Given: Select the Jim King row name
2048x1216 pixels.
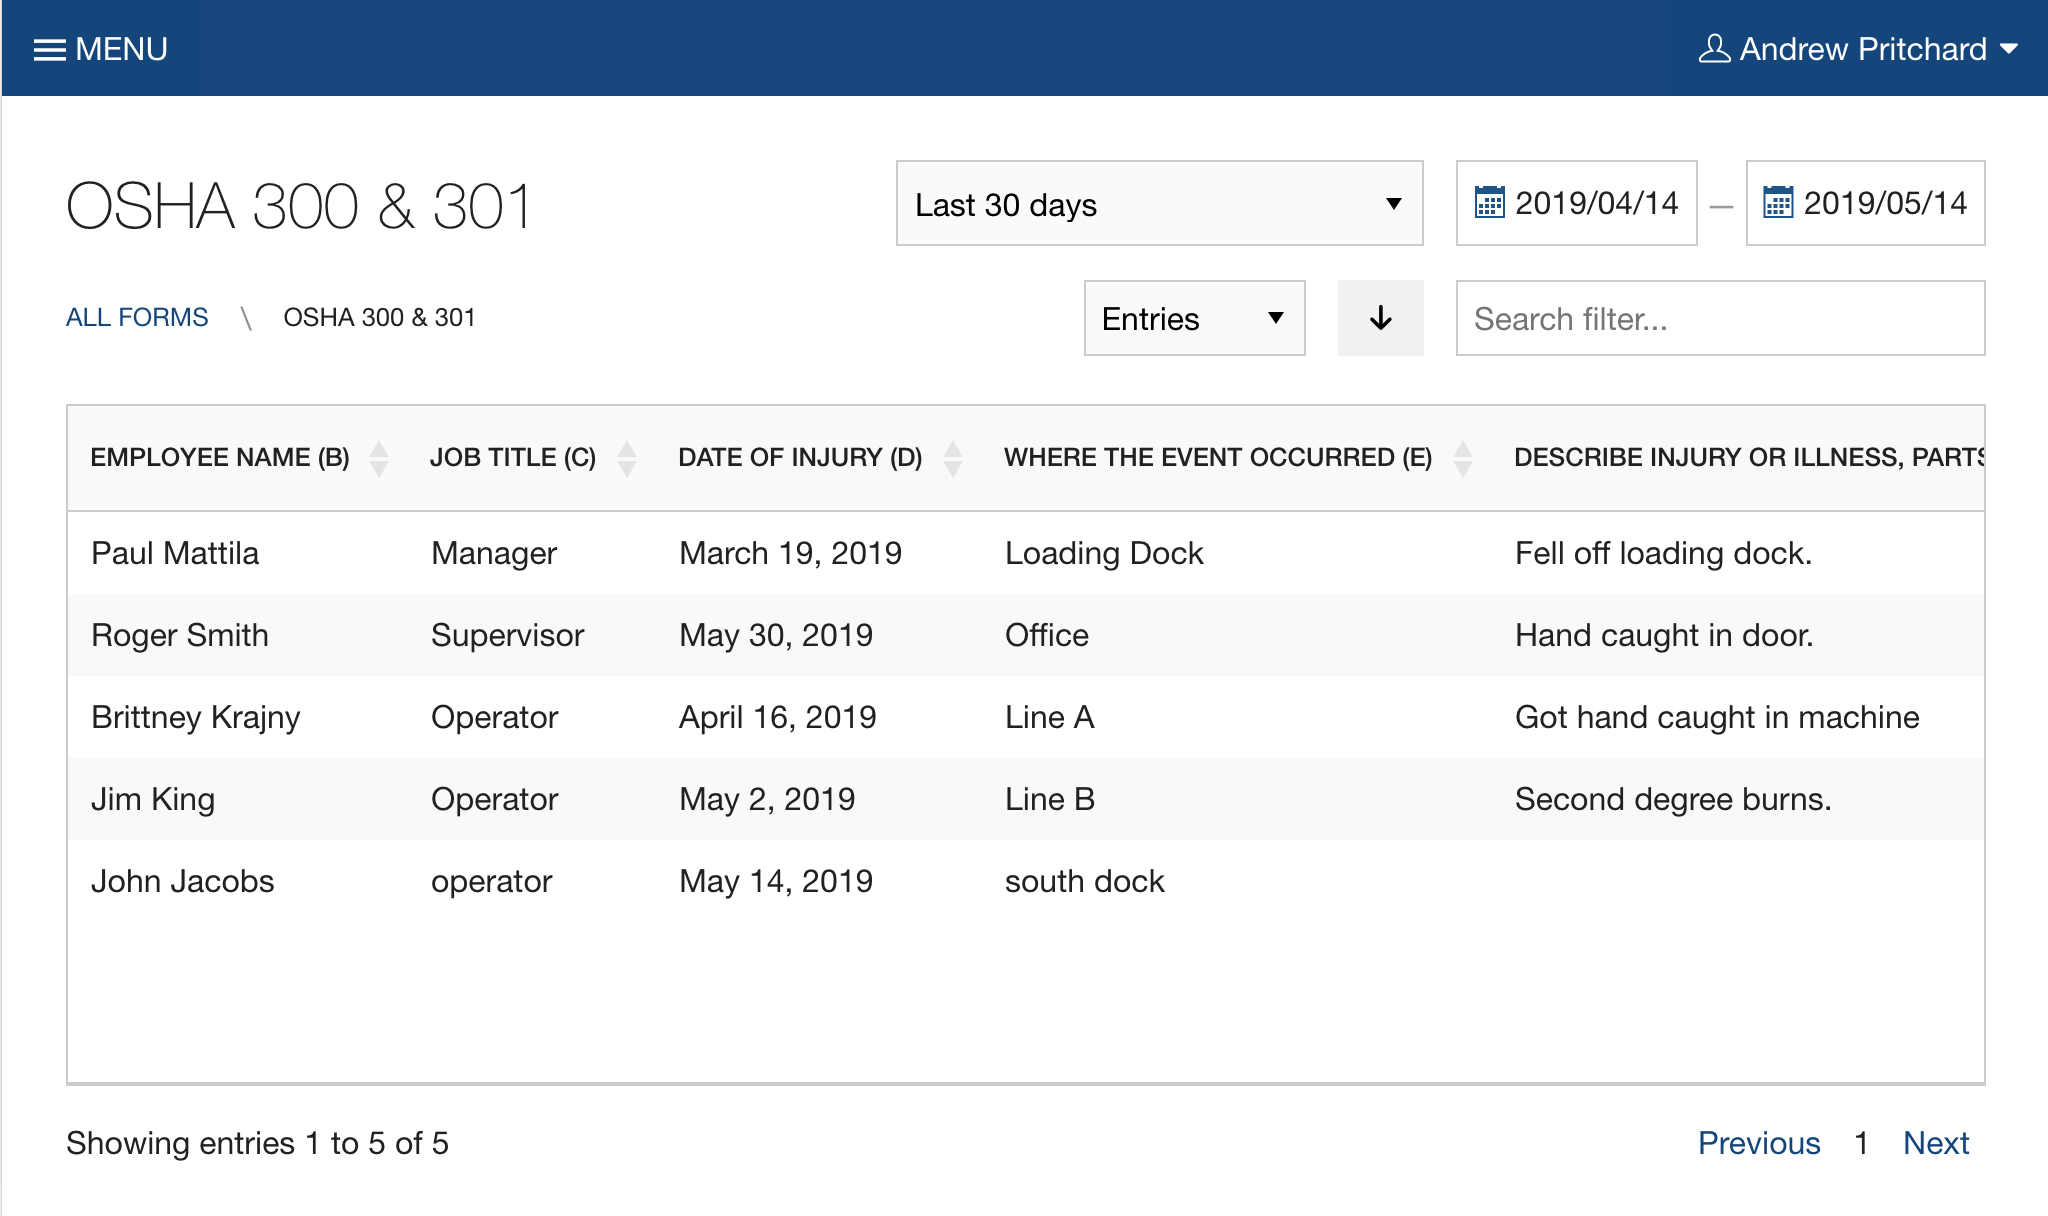Looking at the screenshot, I should 153,799.
